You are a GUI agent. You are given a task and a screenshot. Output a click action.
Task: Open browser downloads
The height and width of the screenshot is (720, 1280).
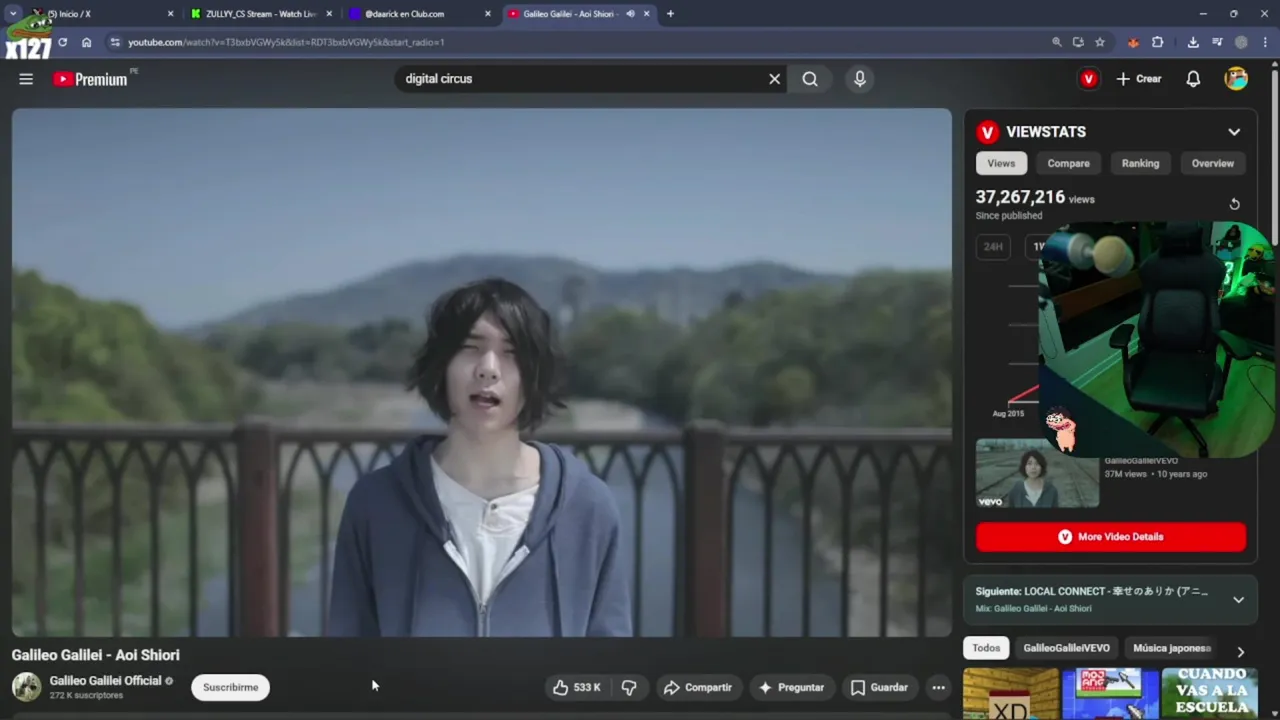click(x=1193, y=42)
